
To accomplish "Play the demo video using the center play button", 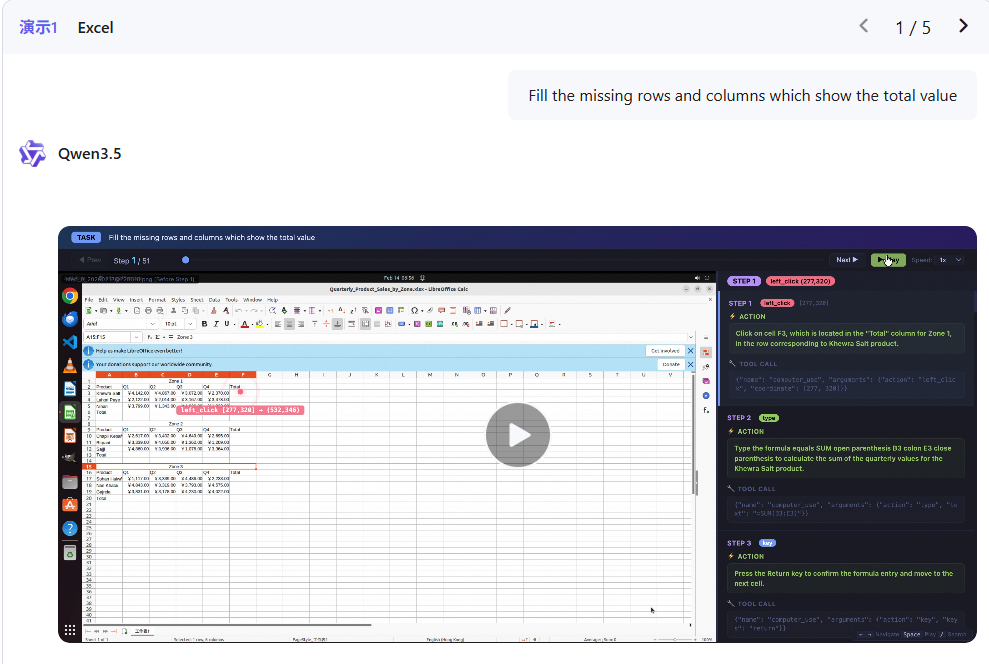I will click(517, 434).
